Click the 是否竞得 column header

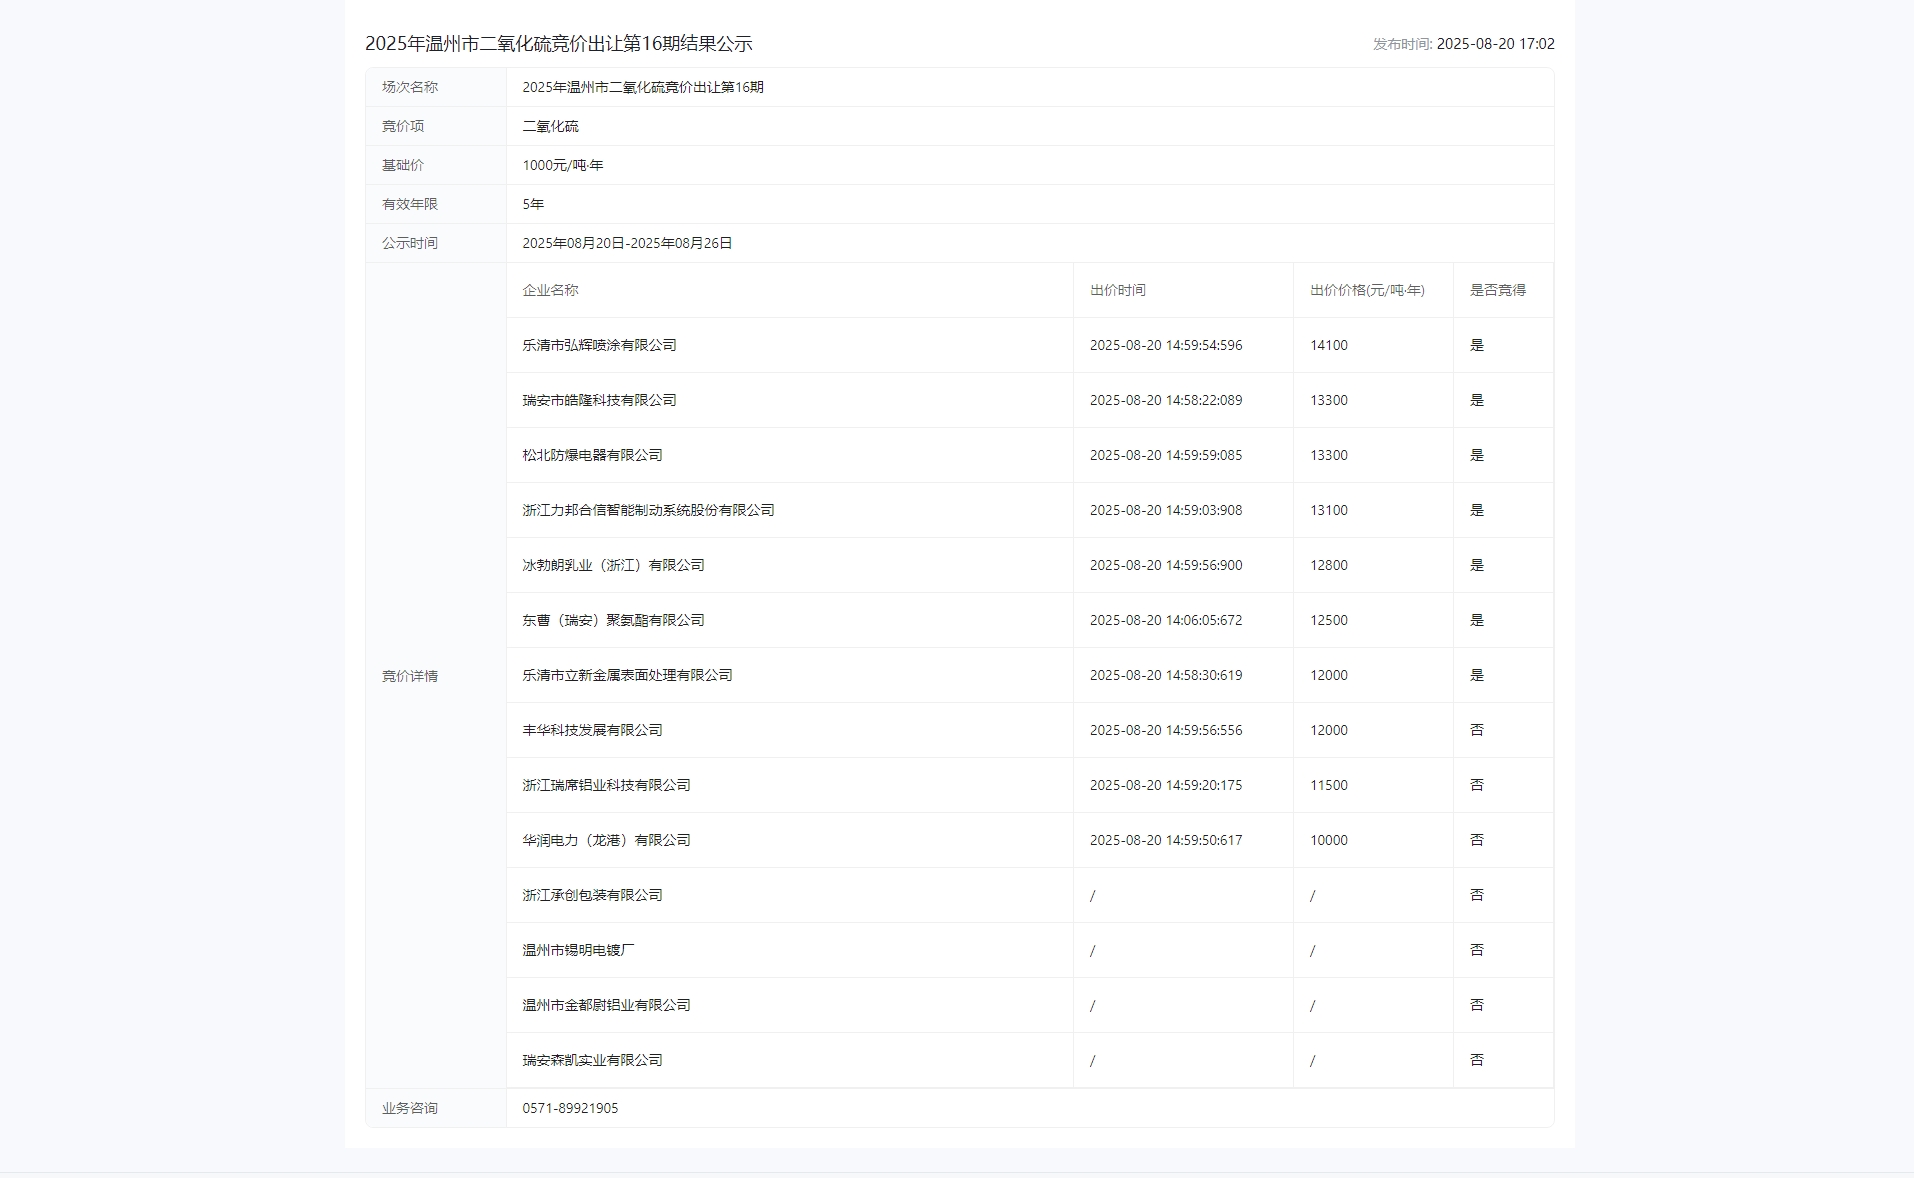coord(1498,290)
